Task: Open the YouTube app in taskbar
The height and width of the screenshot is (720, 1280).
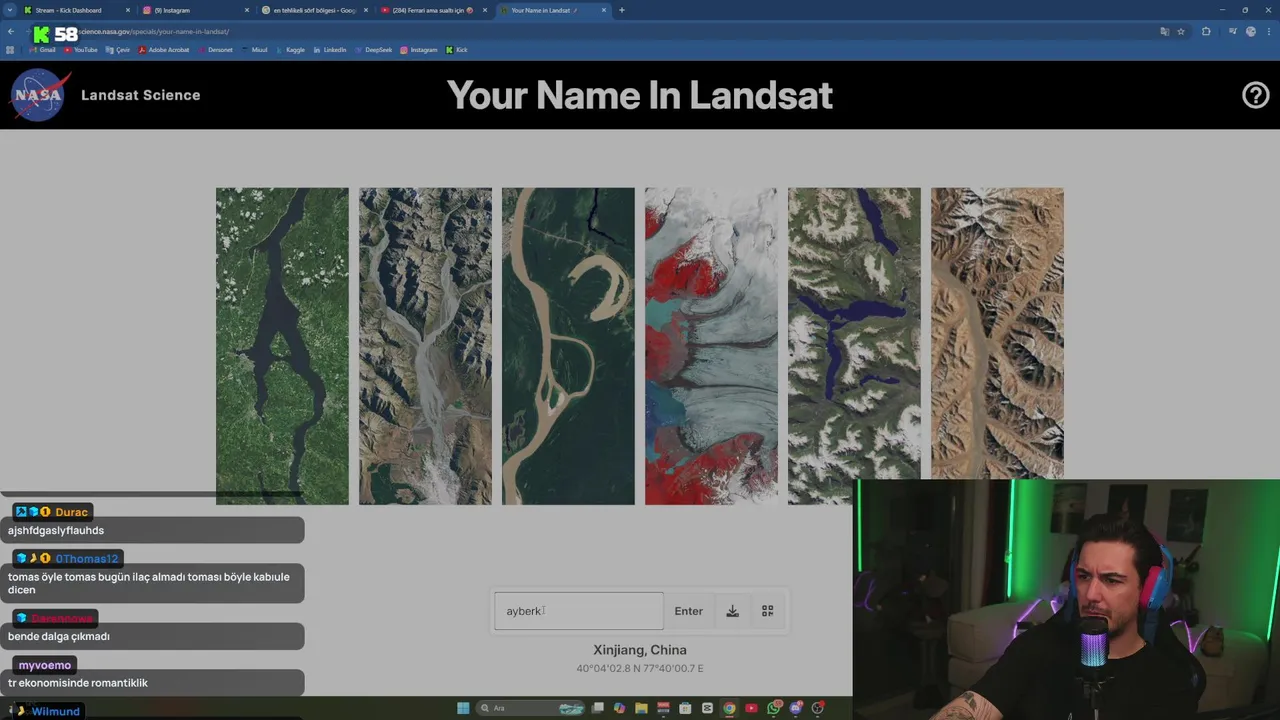Action: (751, 708)
